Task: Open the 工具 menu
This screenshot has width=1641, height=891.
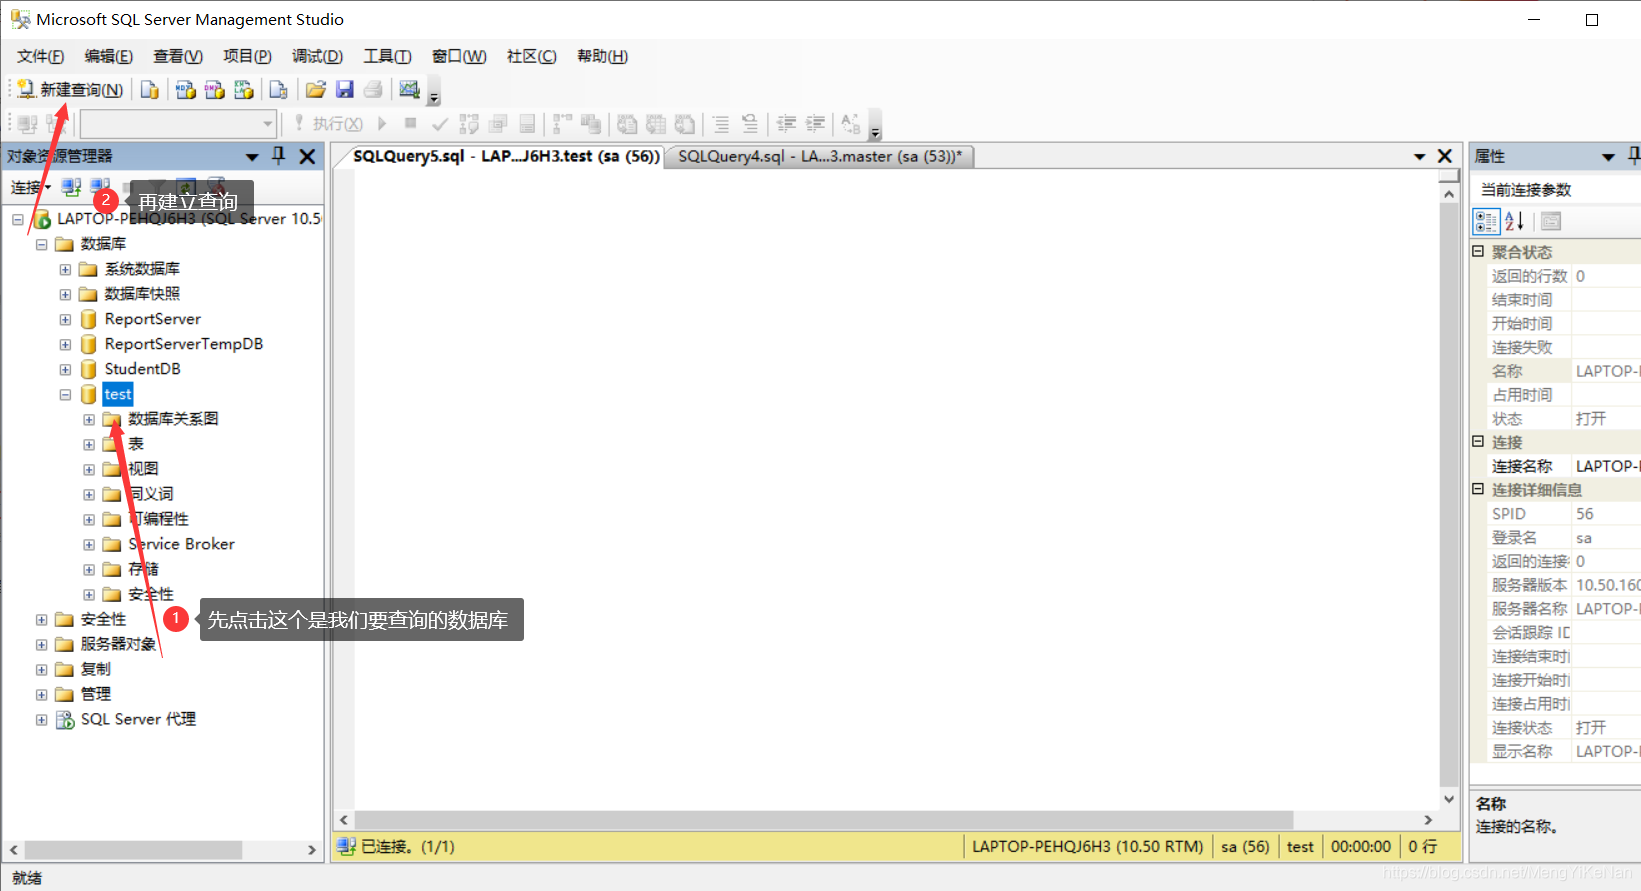Action: (x=387, y=56)
